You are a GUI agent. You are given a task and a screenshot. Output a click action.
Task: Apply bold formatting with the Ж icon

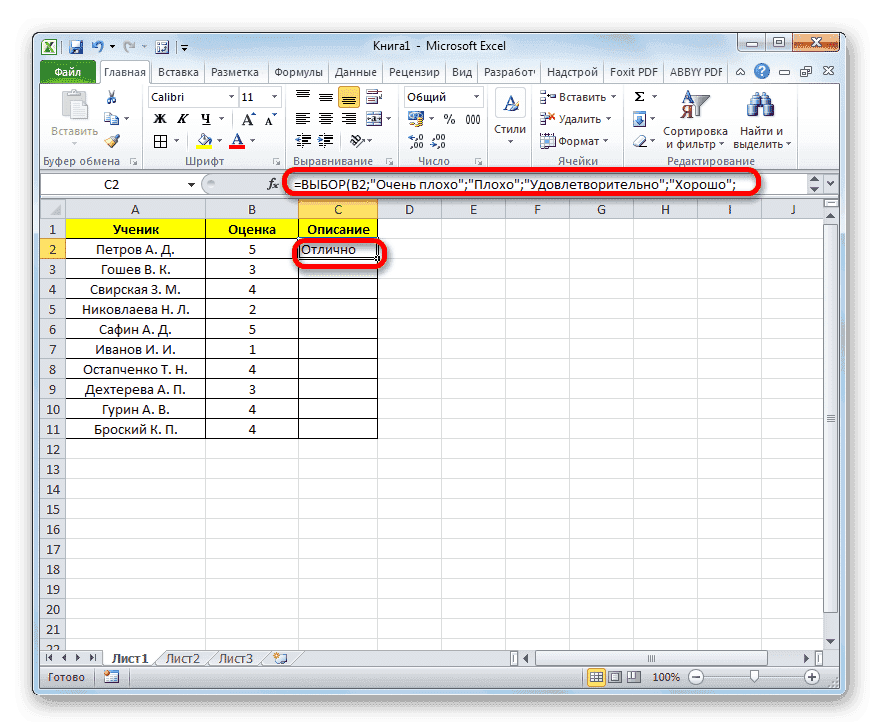click(x=159, y=119)
